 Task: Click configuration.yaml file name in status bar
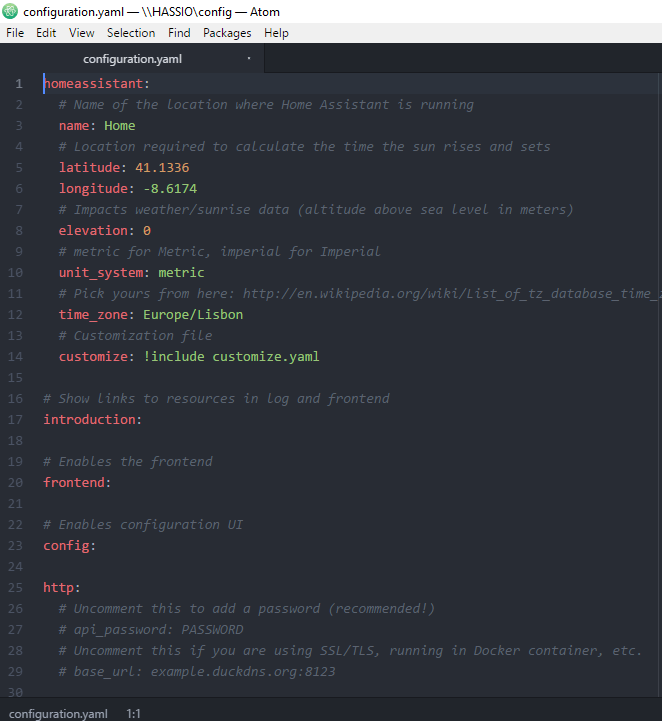(58, 713)
